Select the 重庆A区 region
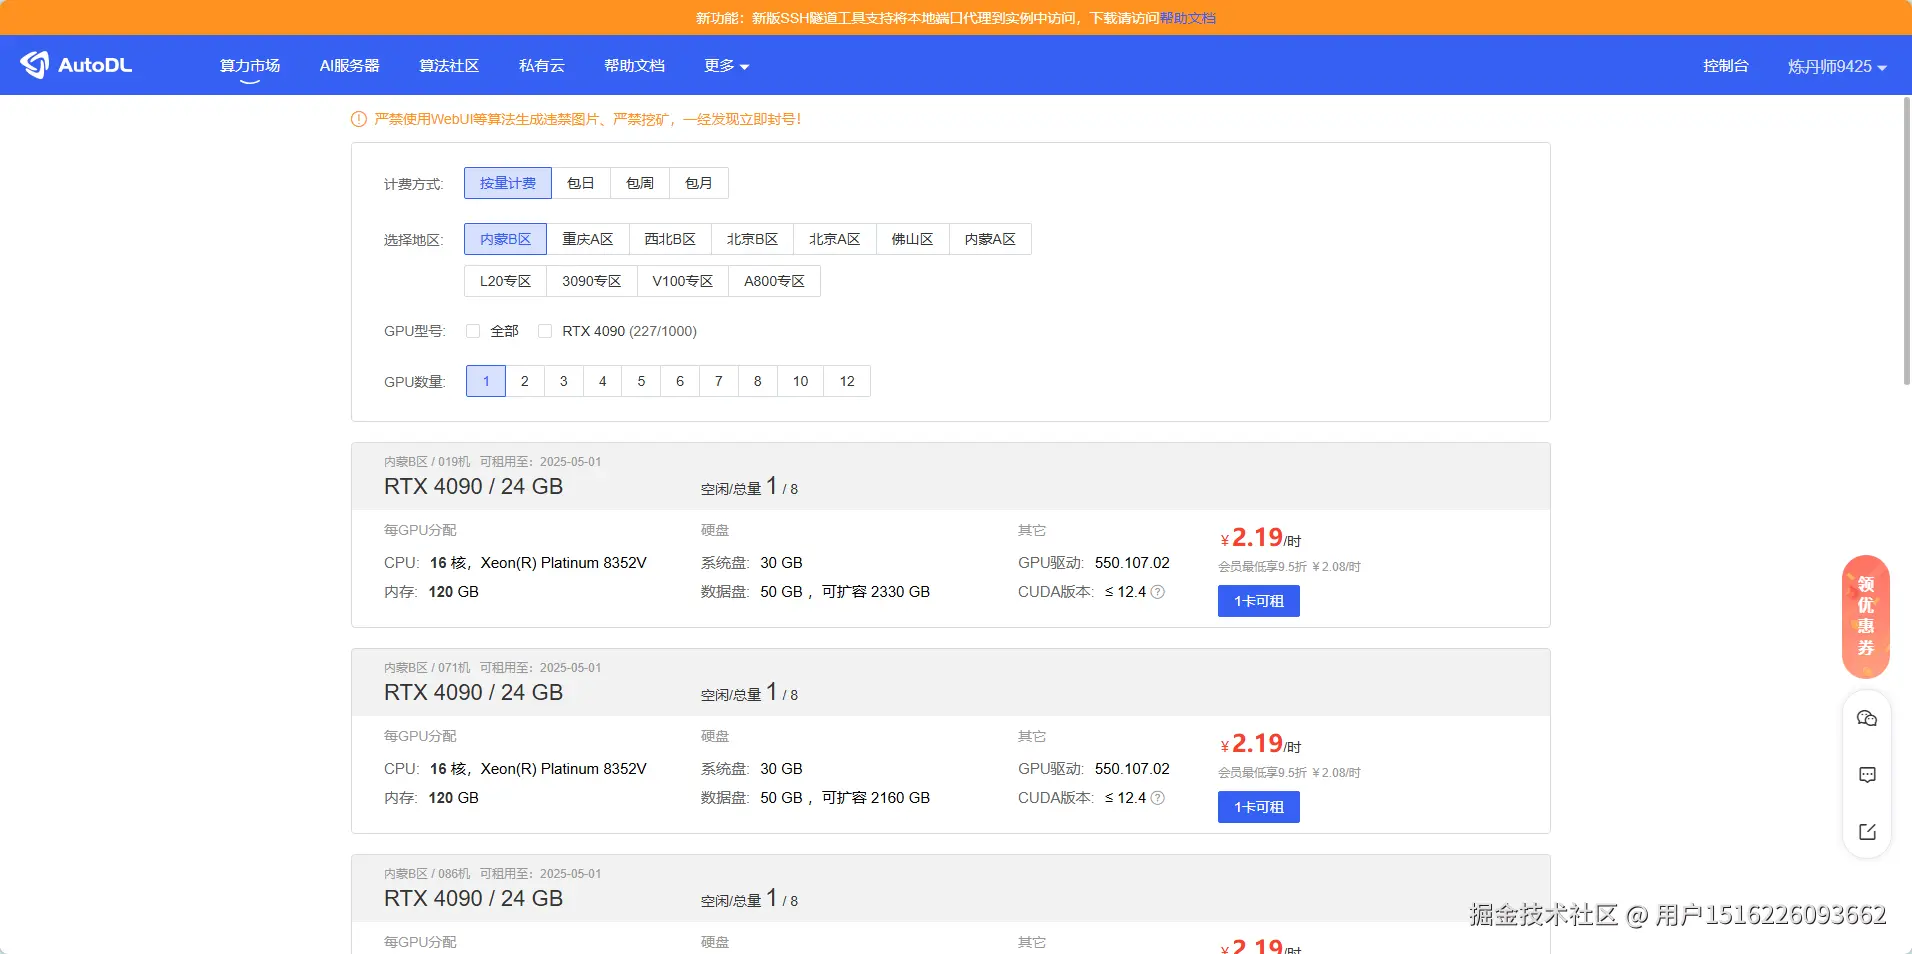Screen dimensions: 1912x954 (588, 239)
